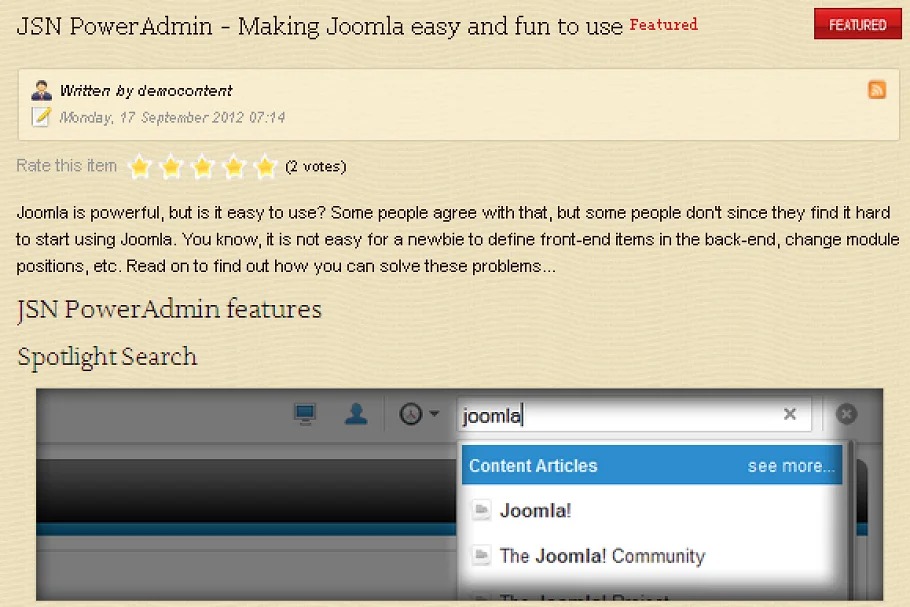The height and width of the screenshot is (607, 910).
Task: Rate the item one star
Action: (x=140, y=167)
